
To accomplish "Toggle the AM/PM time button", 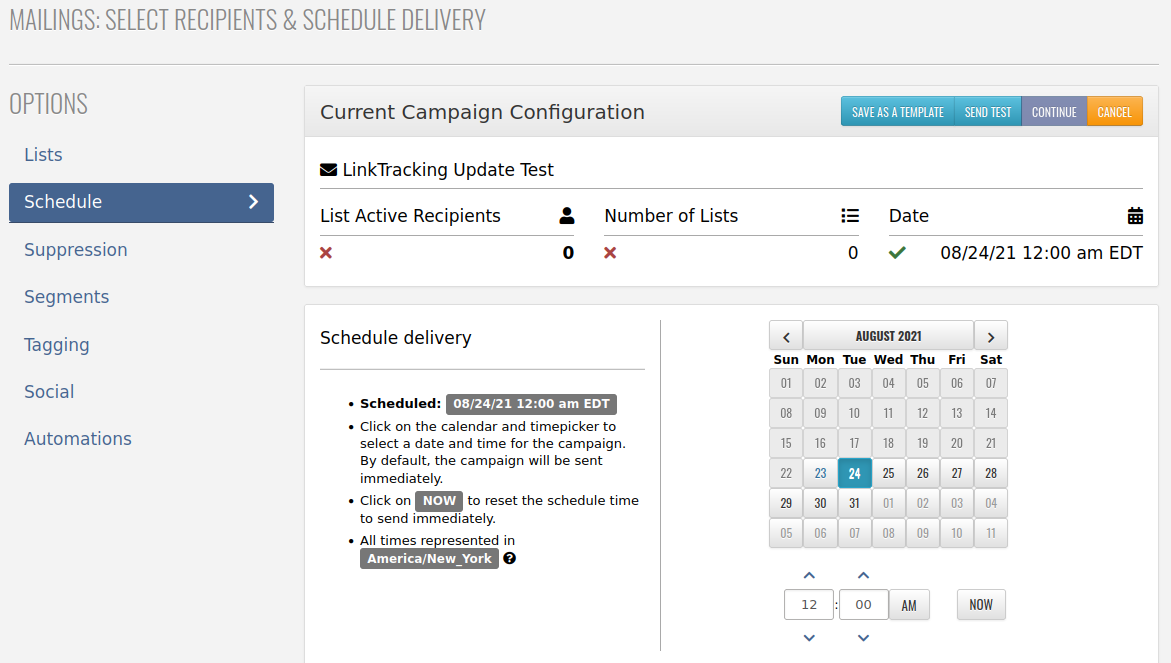I will point(909,606).
